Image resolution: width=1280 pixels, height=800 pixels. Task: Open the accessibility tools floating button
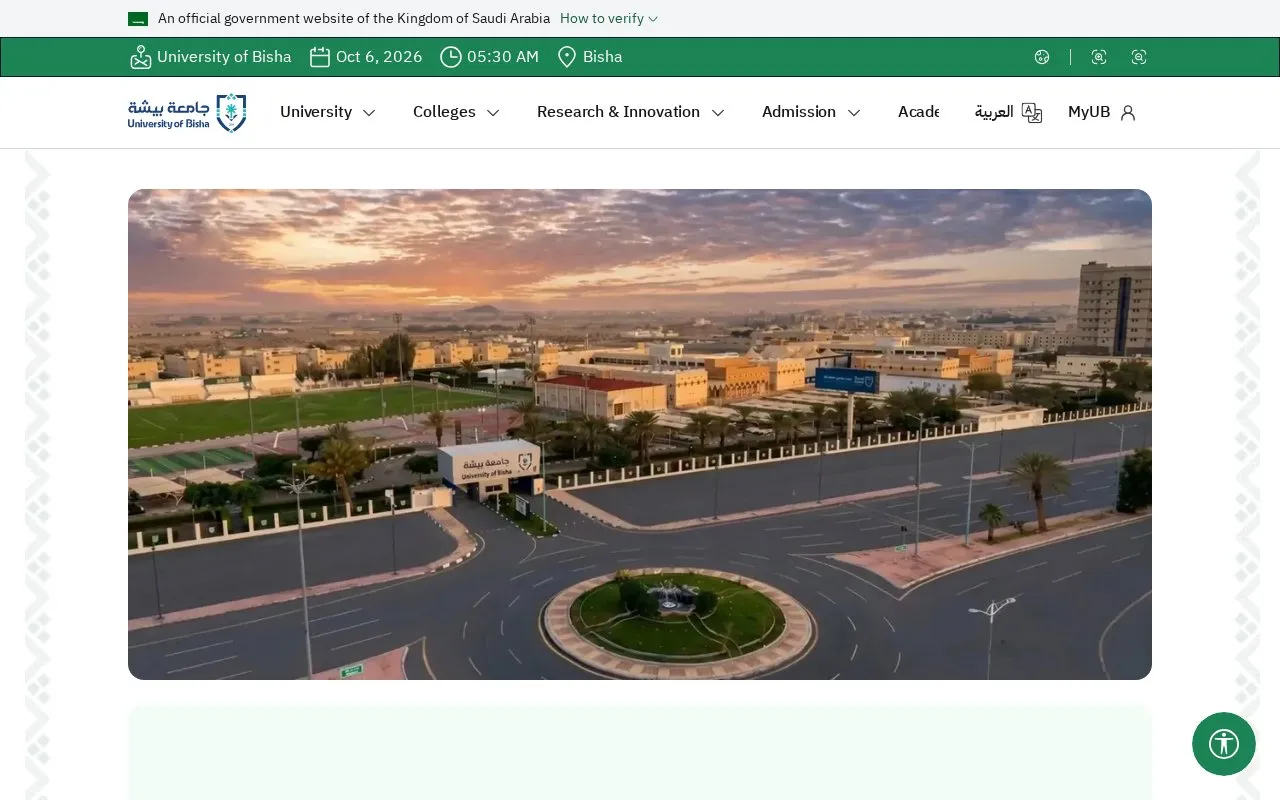click(1224, 744)
